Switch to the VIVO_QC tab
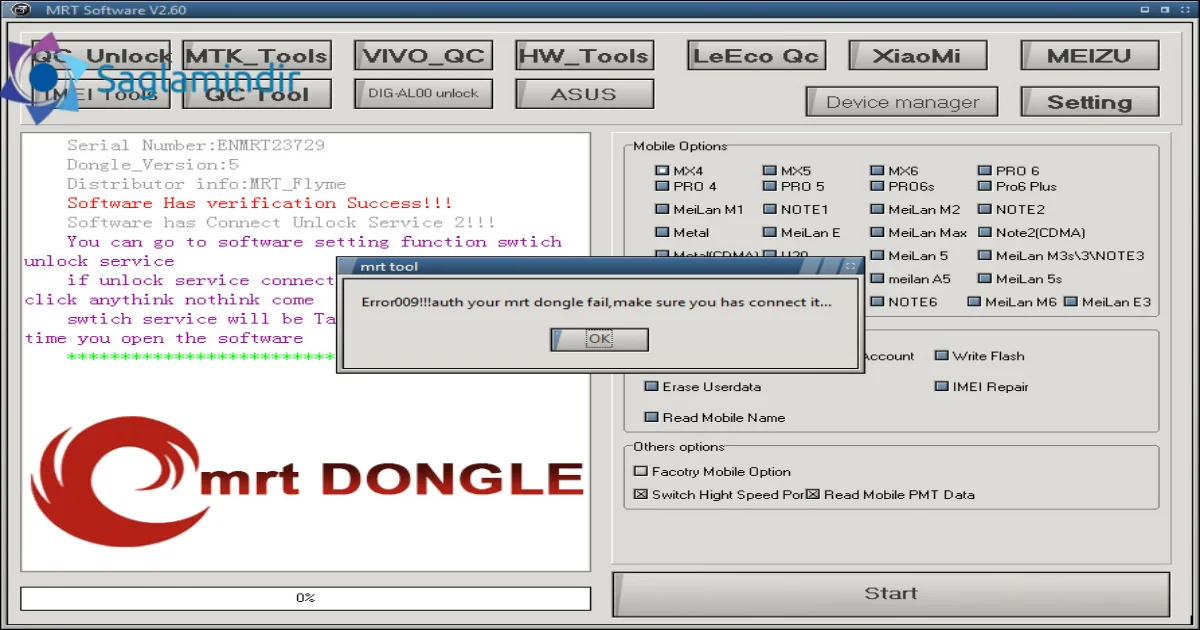 [424, 55]
